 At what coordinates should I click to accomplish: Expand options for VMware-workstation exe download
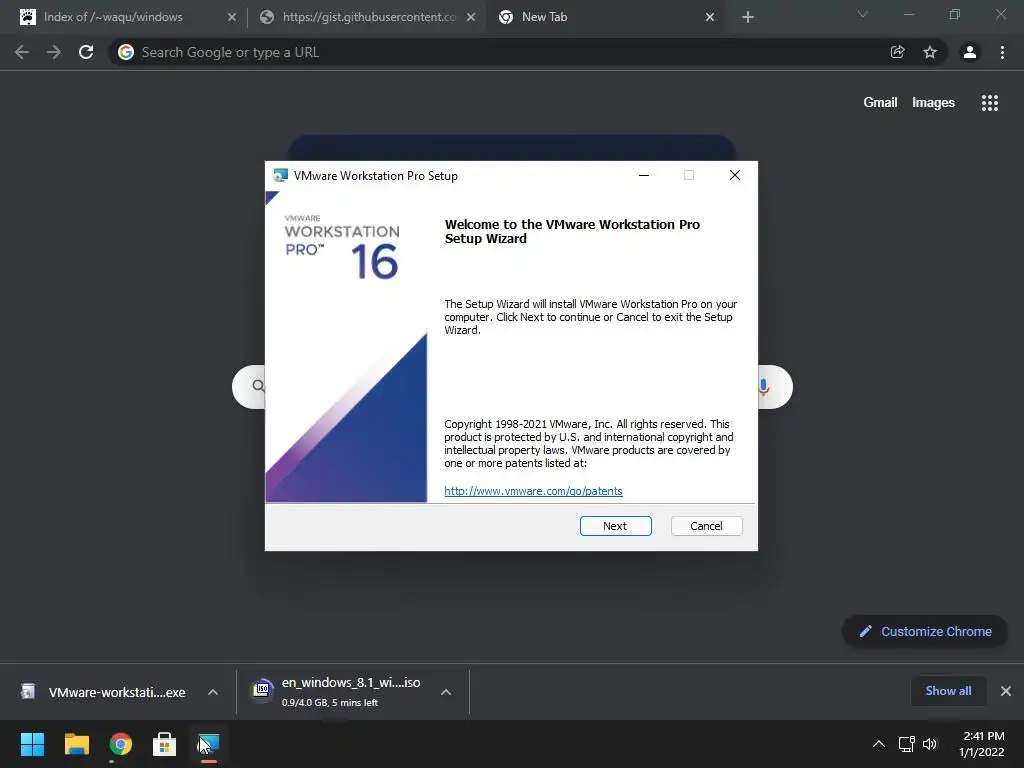(x=213, y=692)
